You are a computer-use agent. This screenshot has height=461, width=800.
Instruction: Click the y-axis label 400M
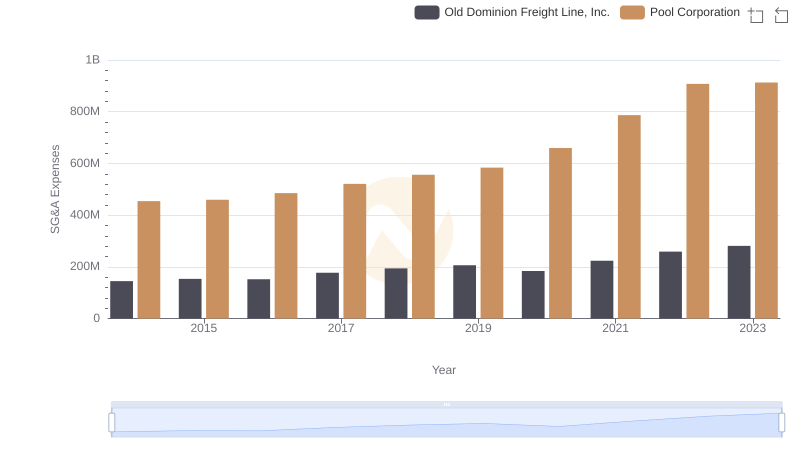coord(85,215)
